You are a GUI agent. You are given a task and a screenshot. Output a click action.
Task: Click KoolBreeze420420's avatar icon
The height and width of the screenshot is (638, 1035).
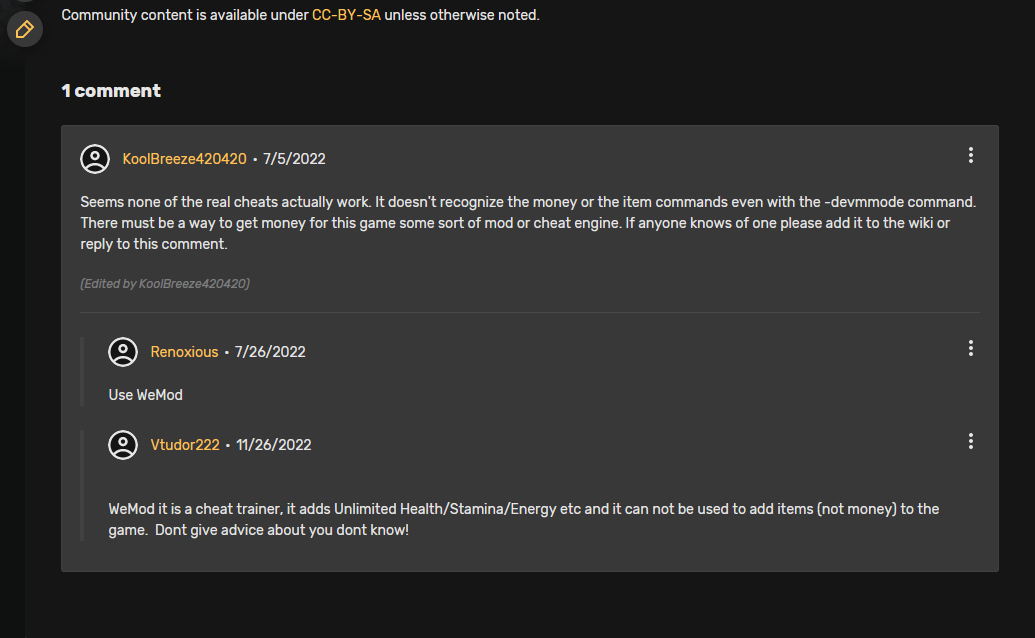click(95, 159)
